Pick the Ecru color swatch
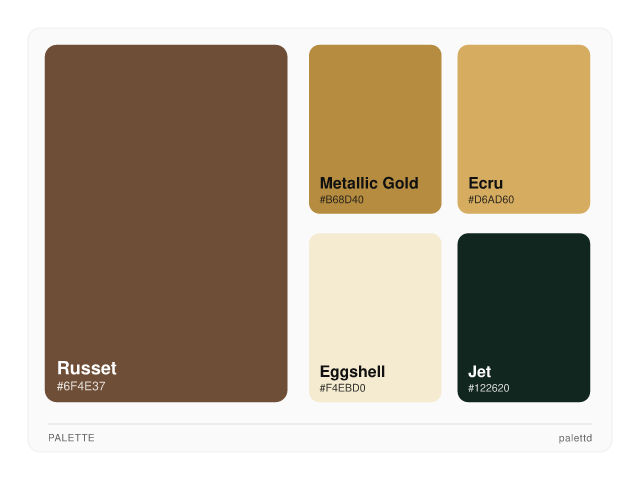The height and width of the screenshot is (480, 640). pyautogui.click(x=523, y=110)
